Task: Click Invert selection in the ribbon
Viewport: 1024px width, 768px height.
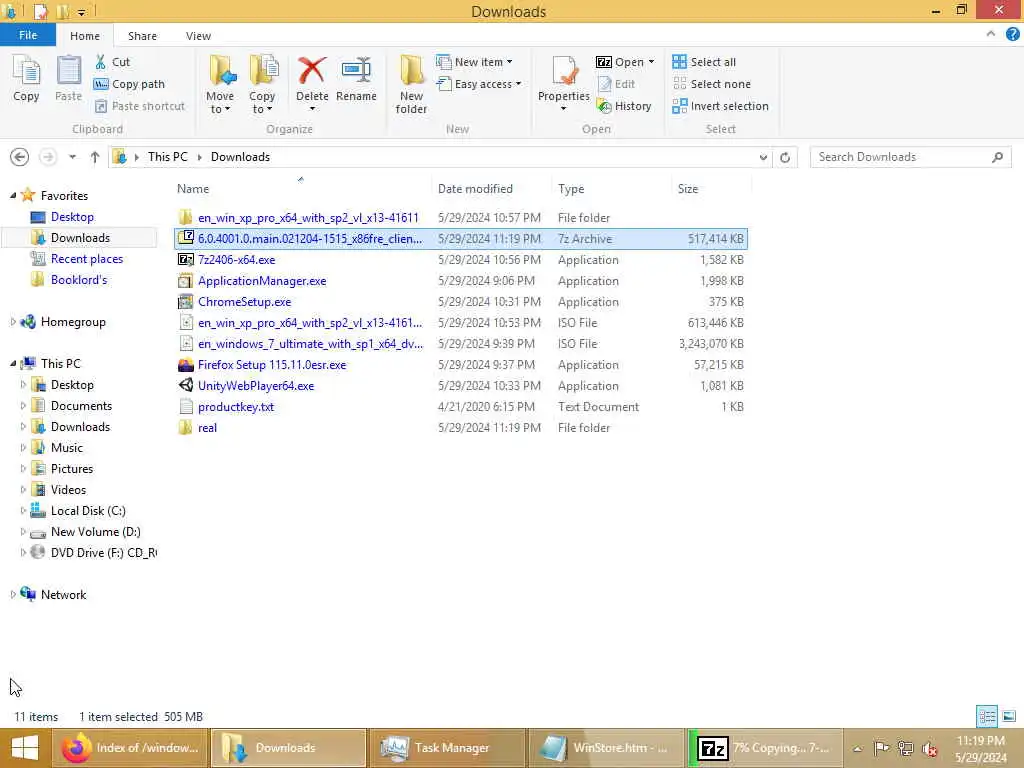Action: click(x=720, y=106)
